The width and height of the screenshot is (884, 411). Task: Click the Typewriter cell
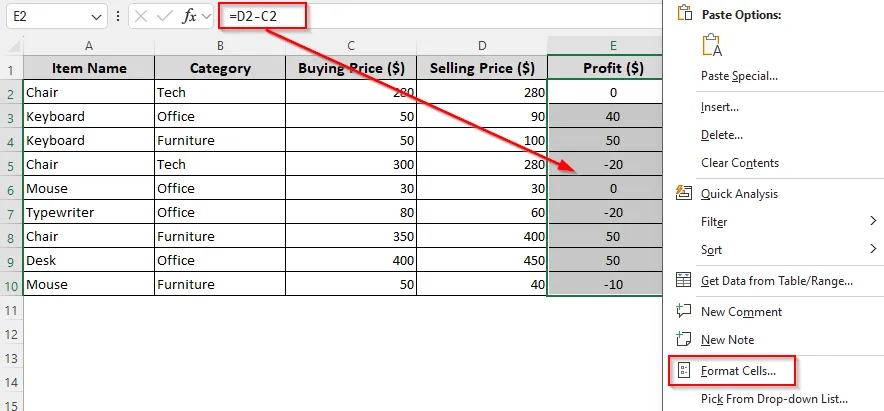tap(89, 212)
